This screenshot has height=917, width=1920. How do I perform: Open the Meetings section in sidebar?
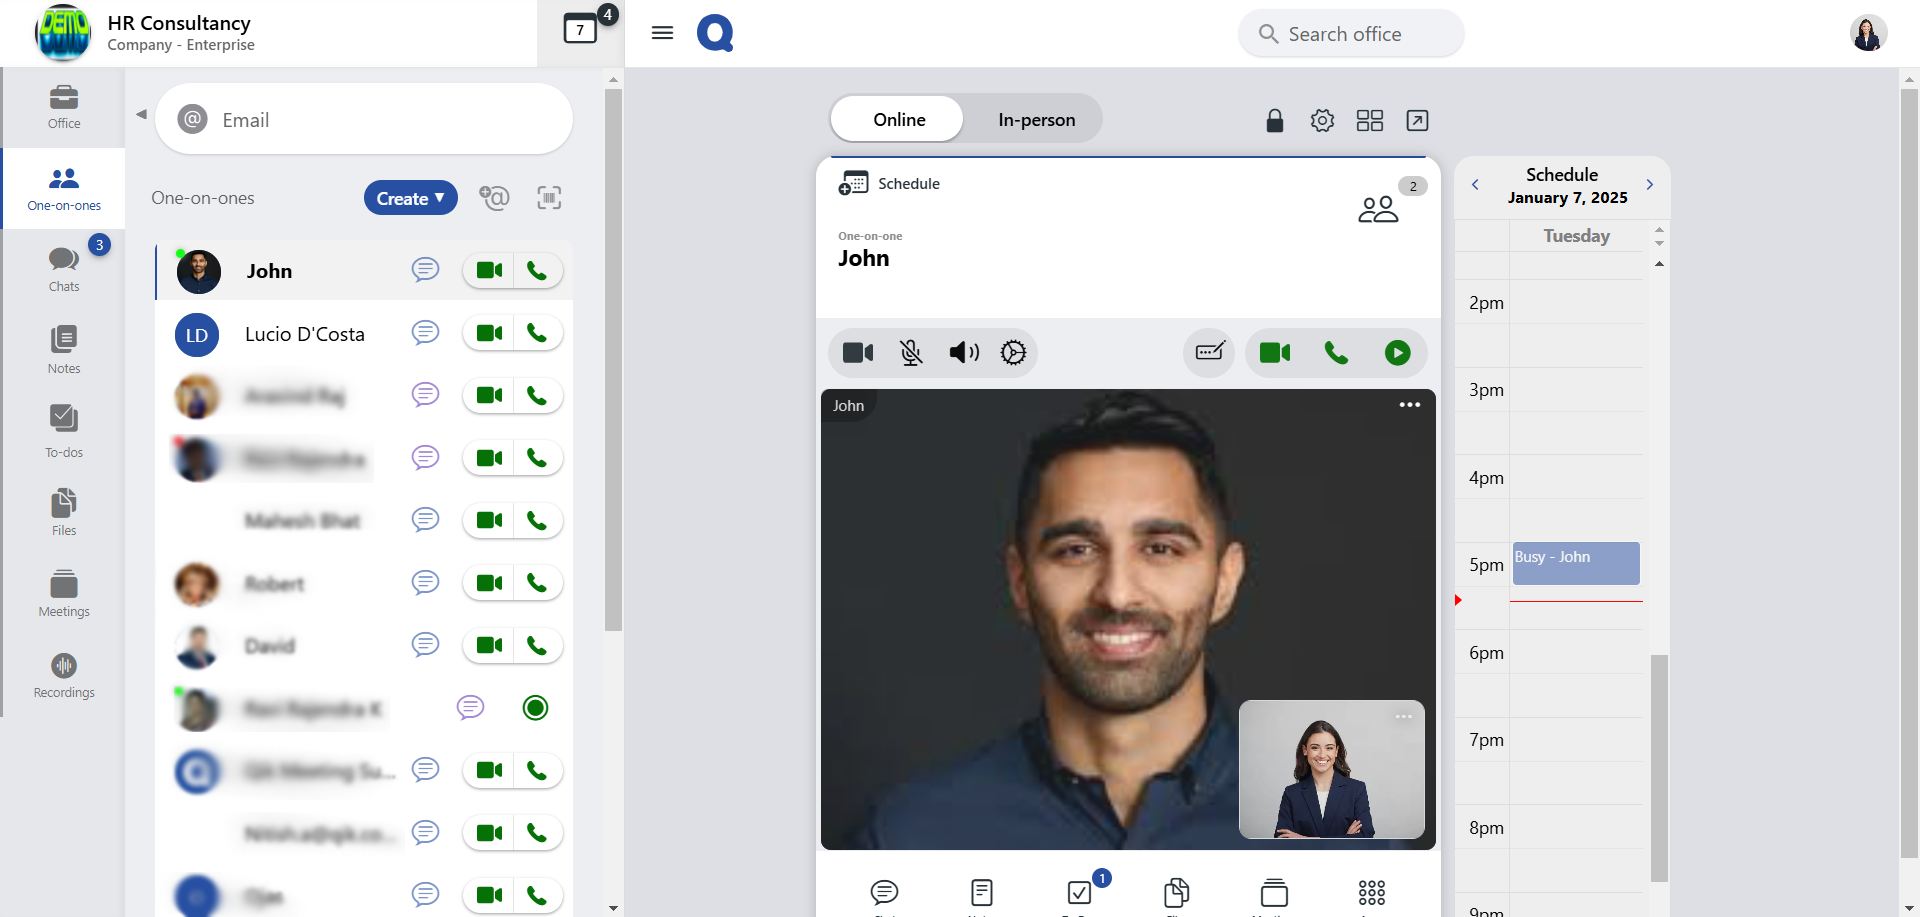pos(64,594)
